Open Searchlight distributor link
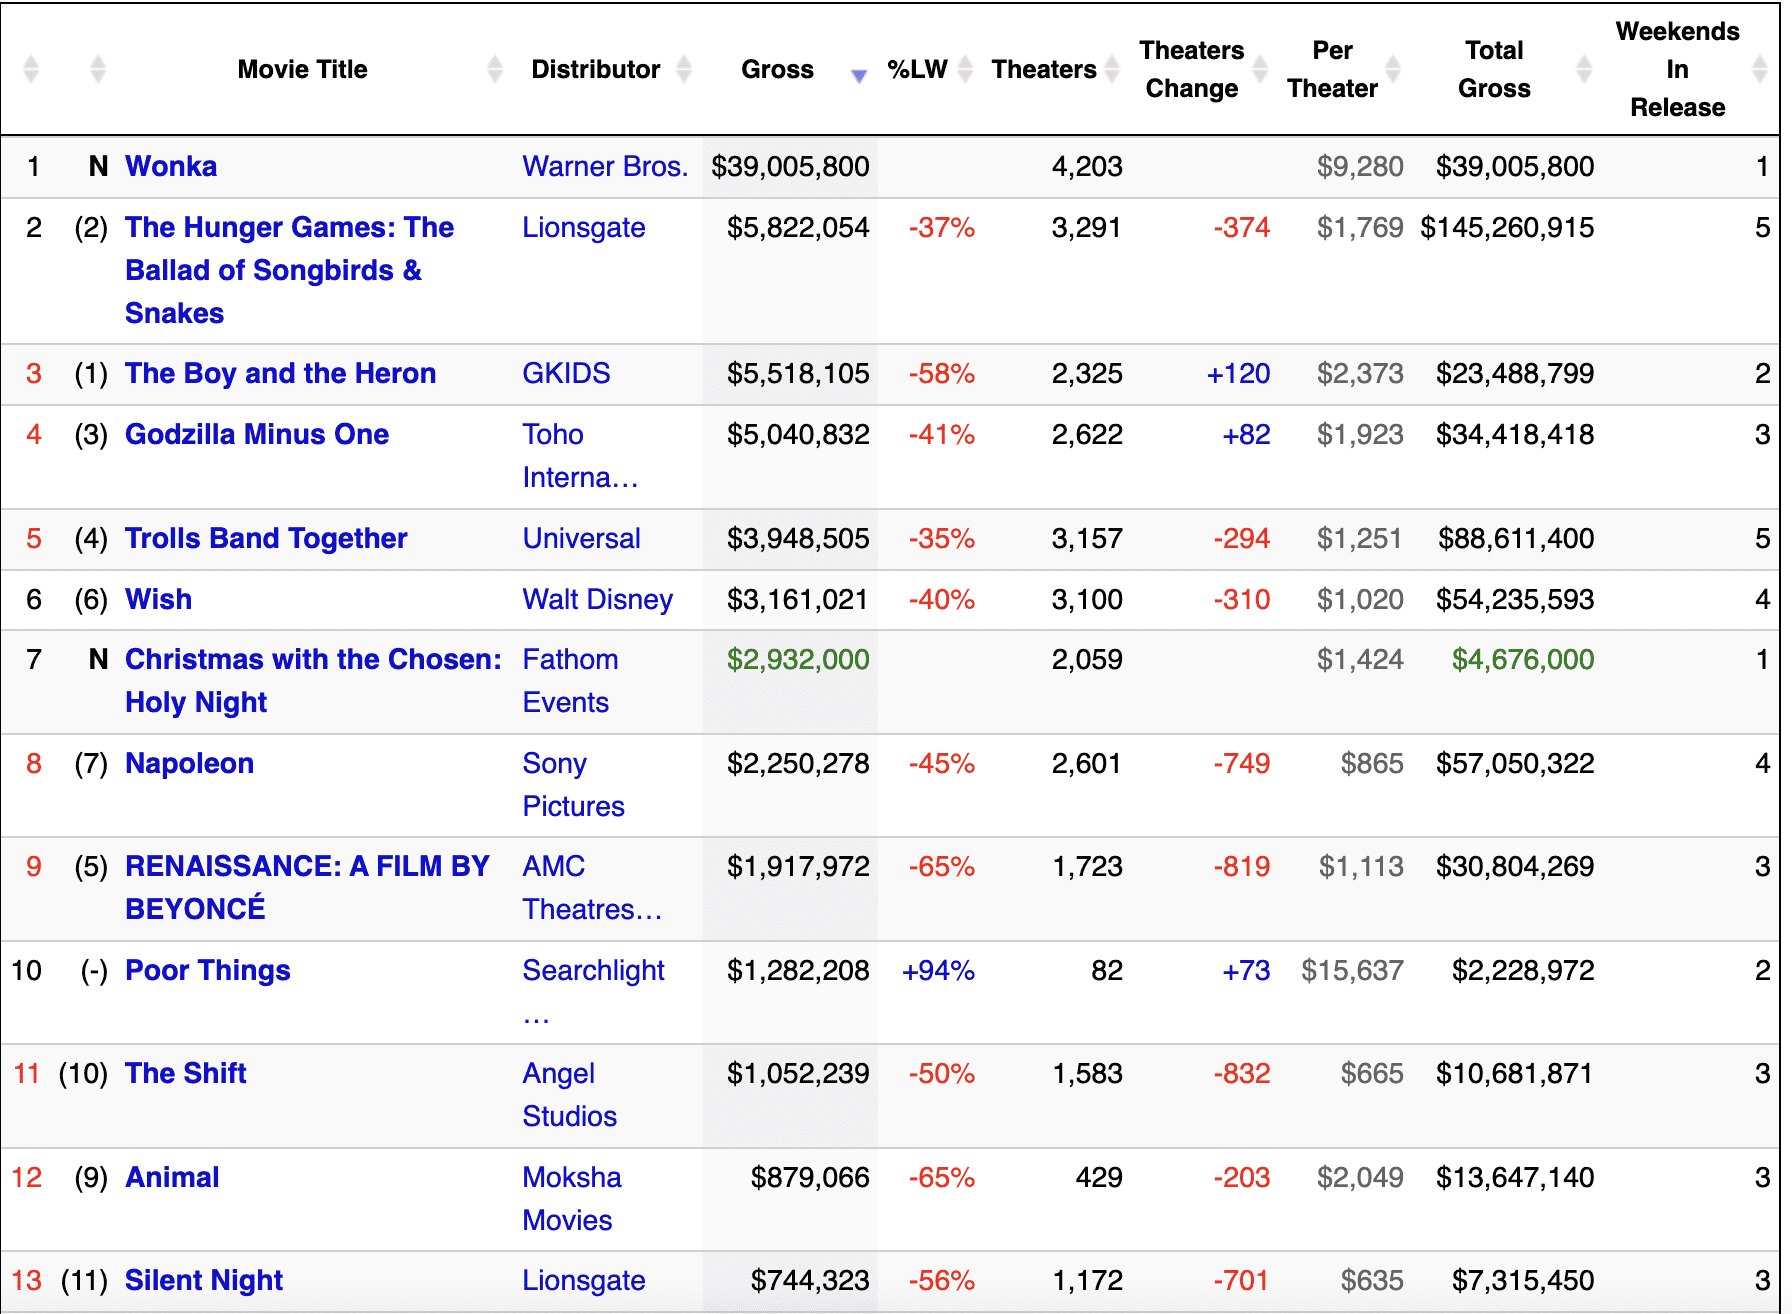This screenshot has height=1314, width=1792. 593,991
